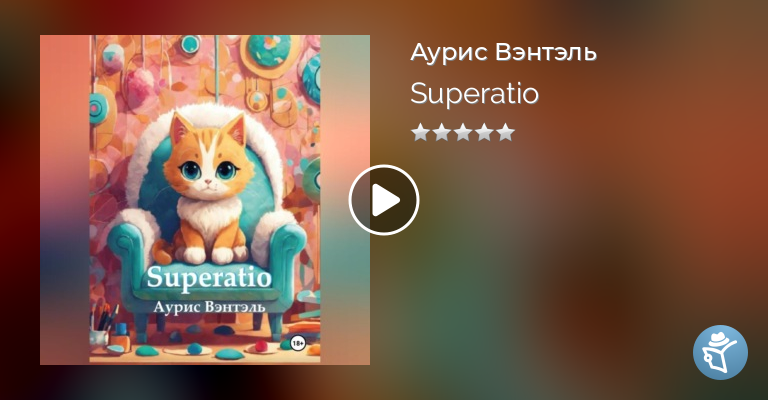This screenshot has height=400, width=768.
Task: Choose the fourth rating star
Action: [x=484, y=132]
